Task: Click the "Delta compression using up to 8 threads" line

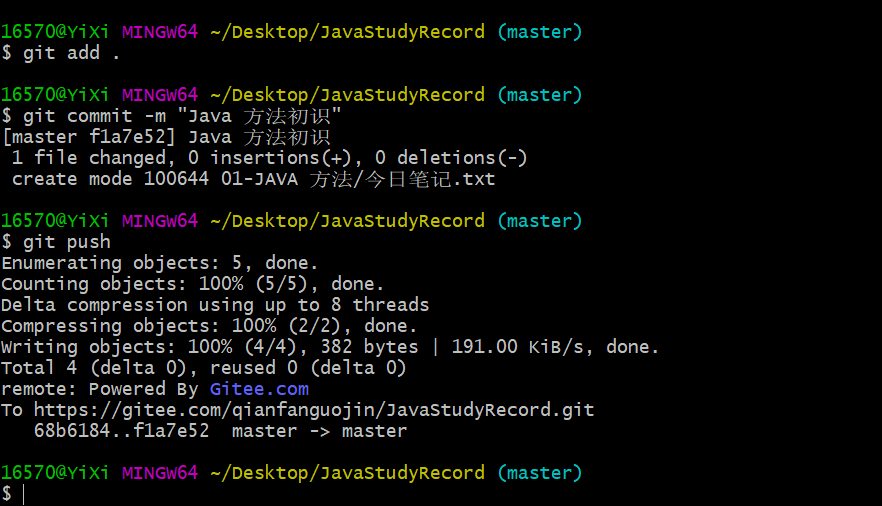Action: point(215,305)
